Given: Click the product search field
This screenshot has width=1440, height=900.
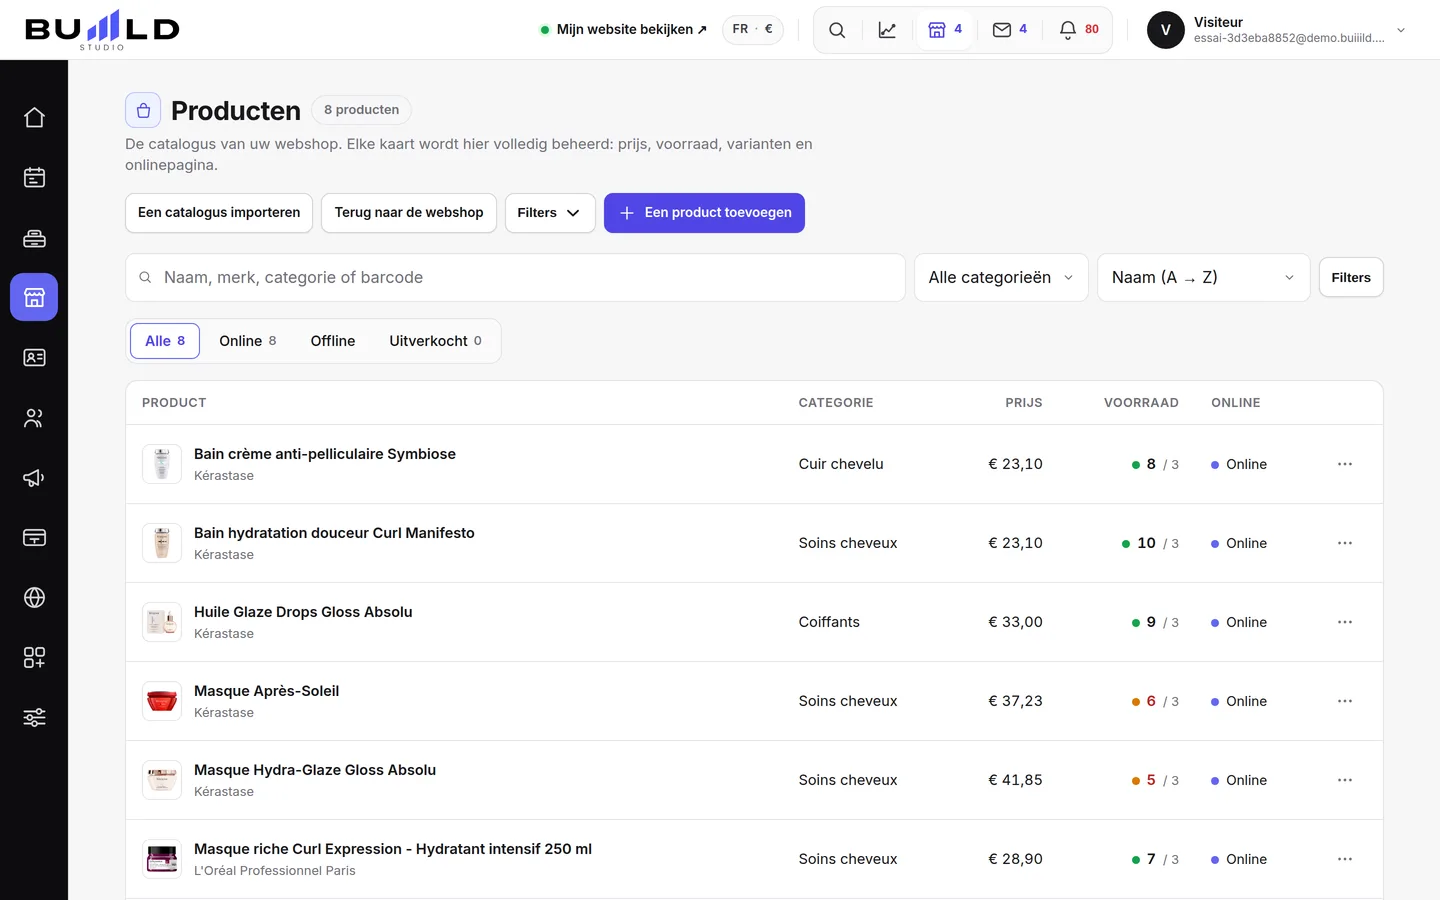Looking at the screenshot, I should tap(515, 277).
